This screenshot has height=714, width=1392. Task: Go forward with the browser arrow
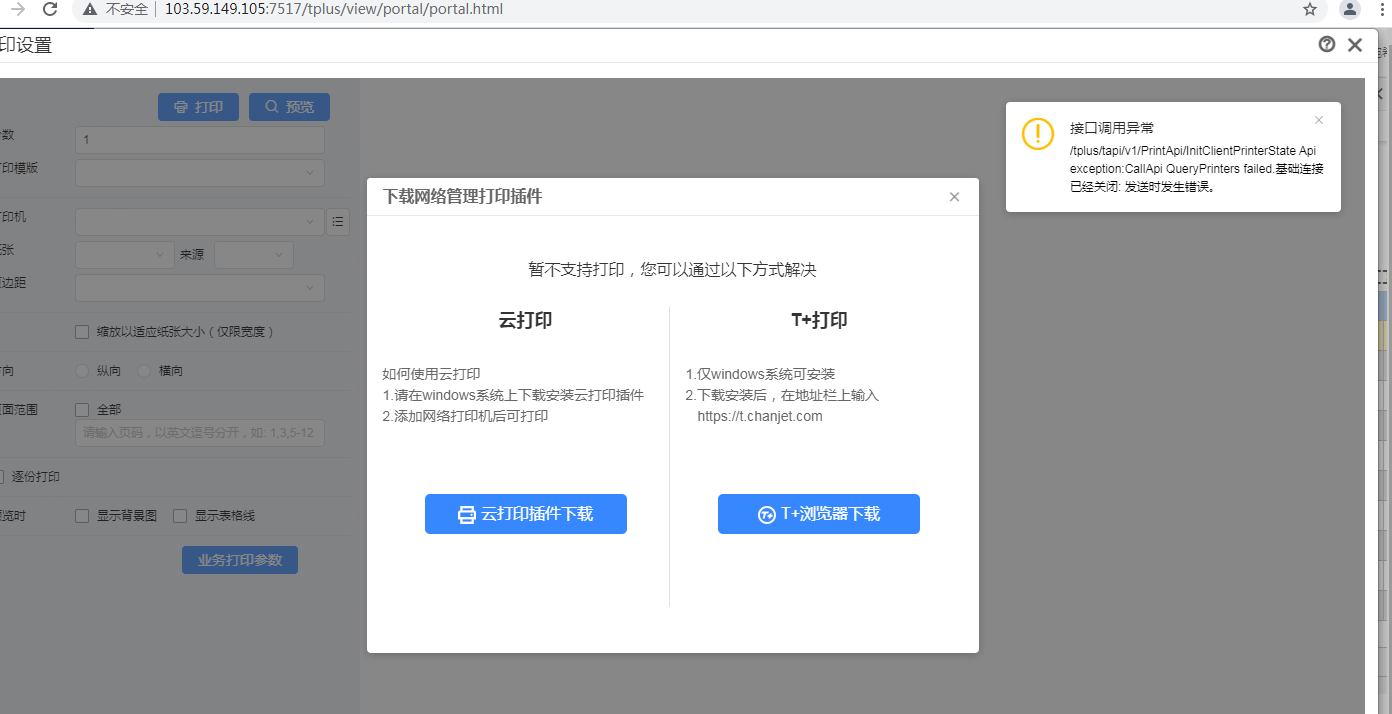pyautogui.click(x=16, y=10)
